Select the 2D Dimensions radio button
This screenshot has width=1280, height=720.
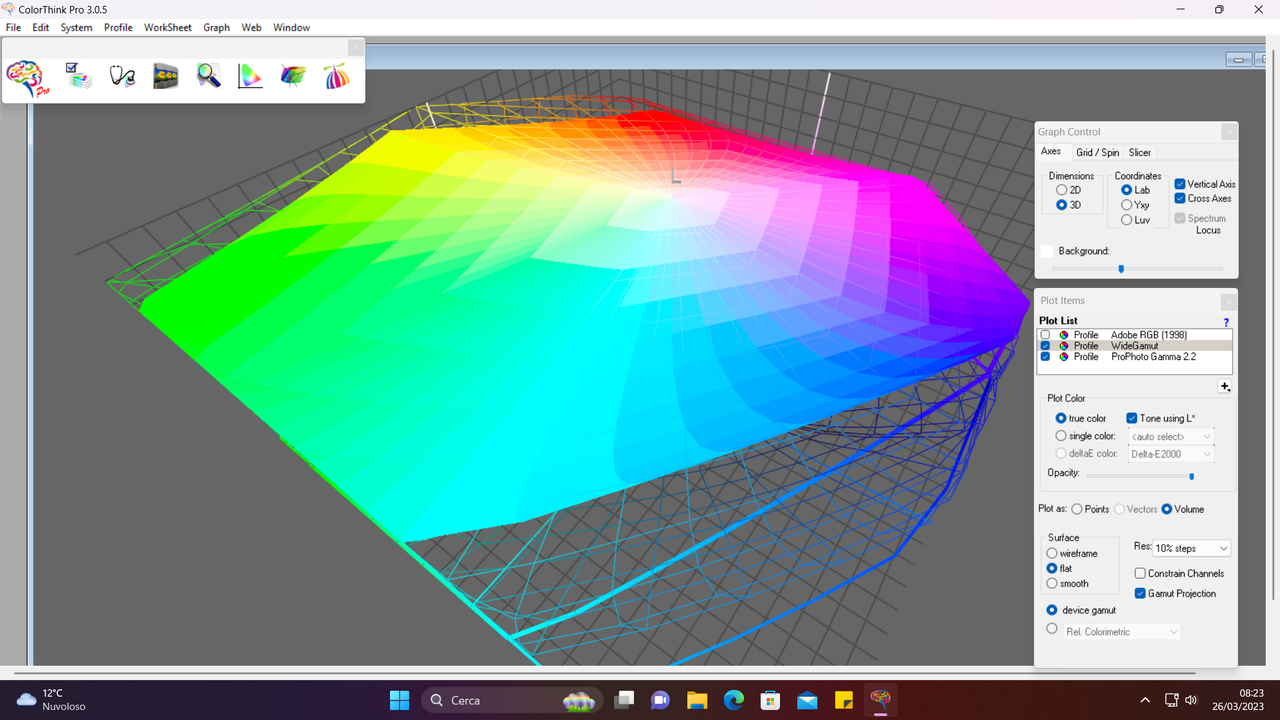(1060, 189)
